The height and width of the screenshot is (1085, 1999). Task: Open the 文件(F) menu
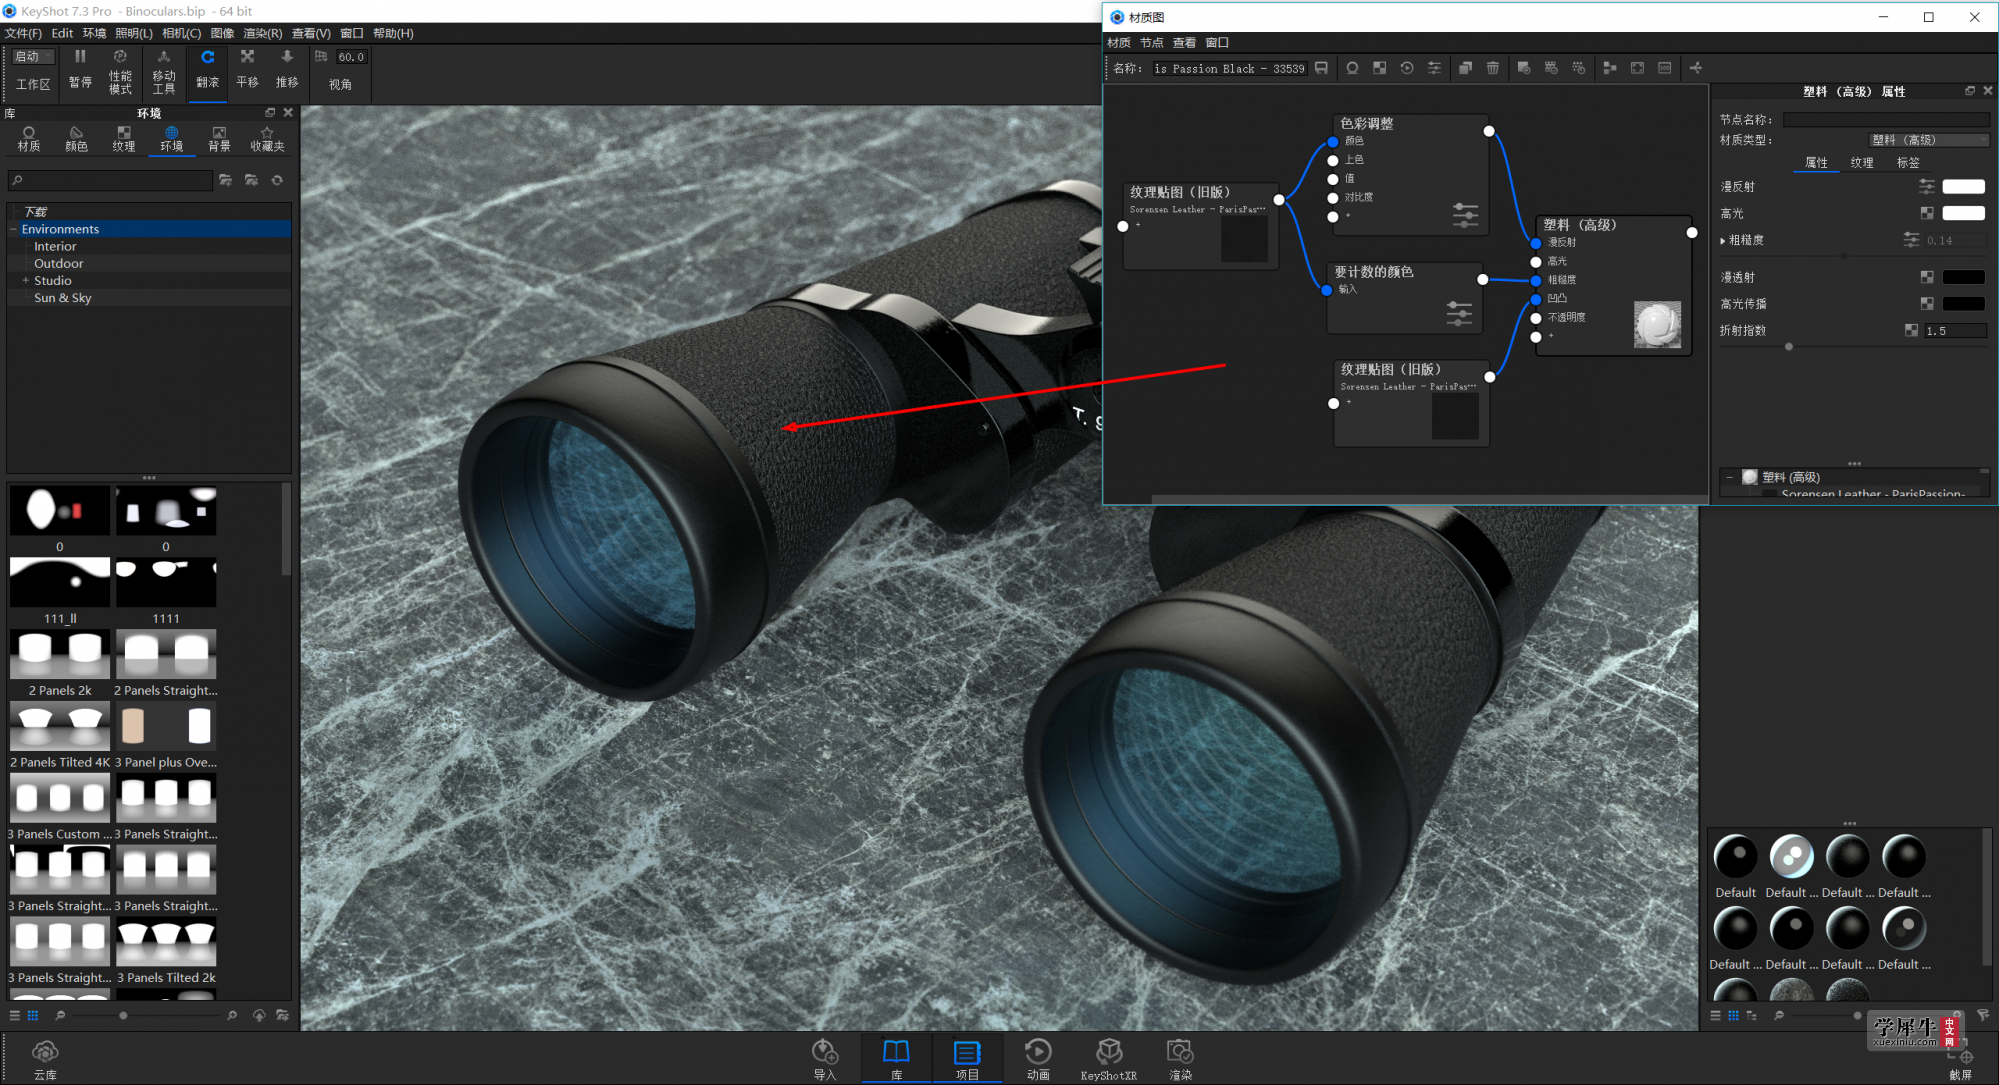[x=23, y=33]
